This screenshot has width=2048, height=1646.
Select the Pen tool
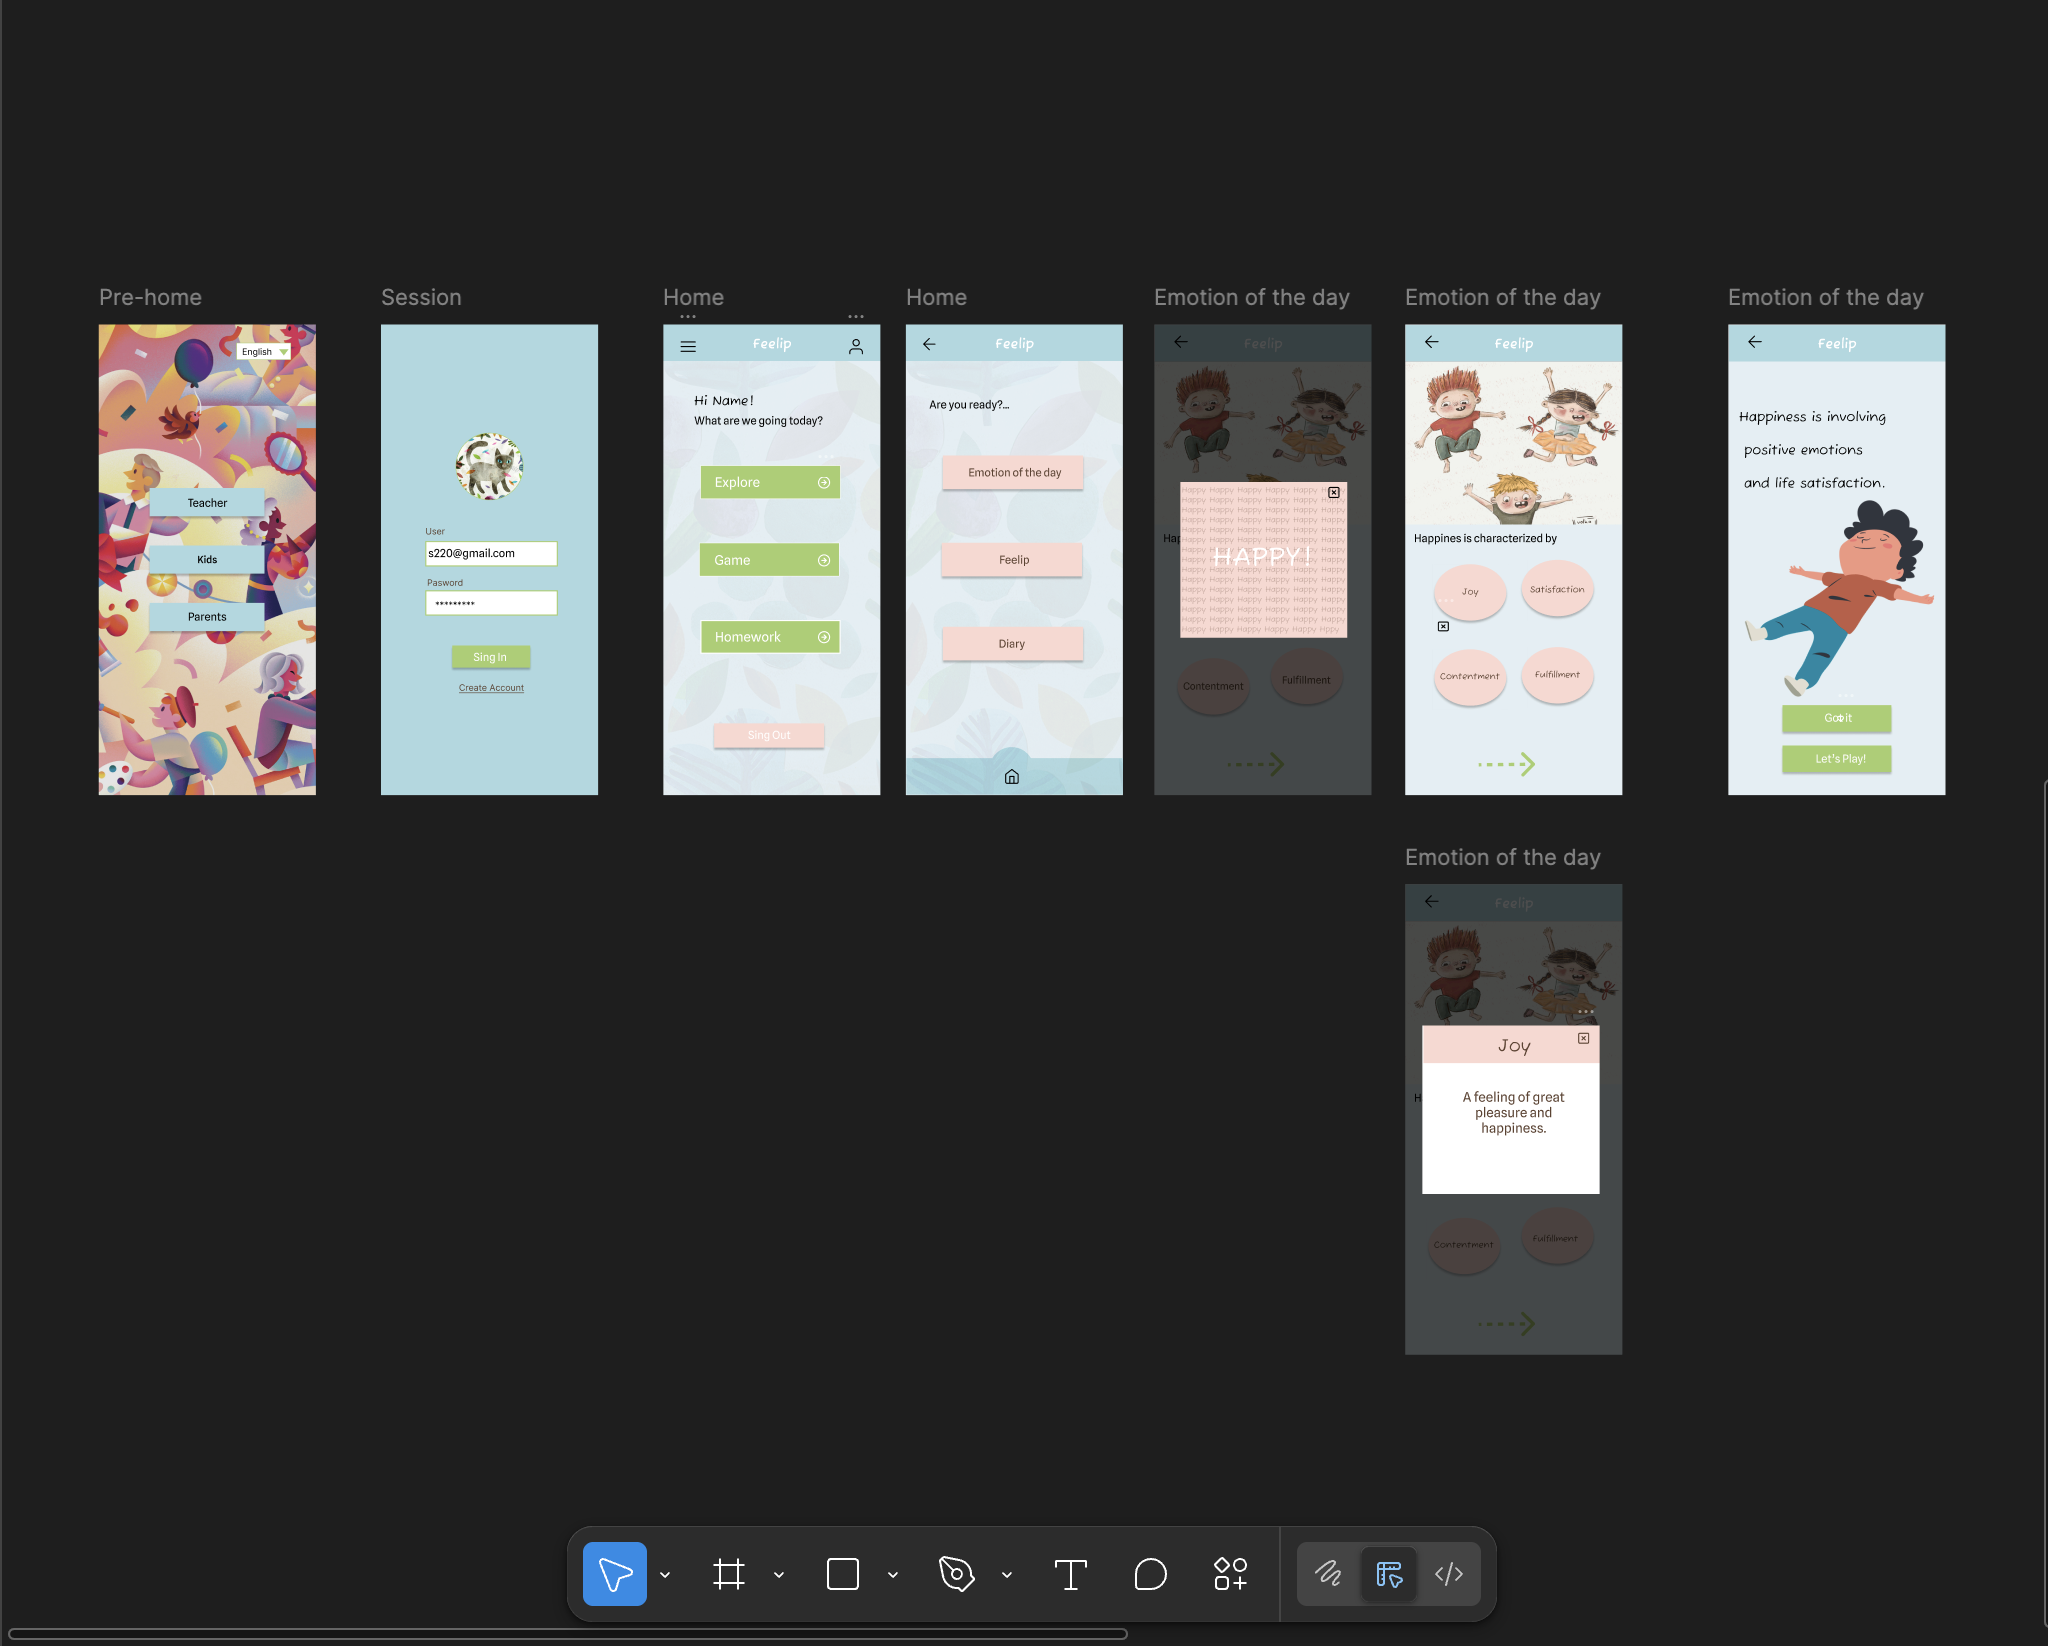point(957,1574)
